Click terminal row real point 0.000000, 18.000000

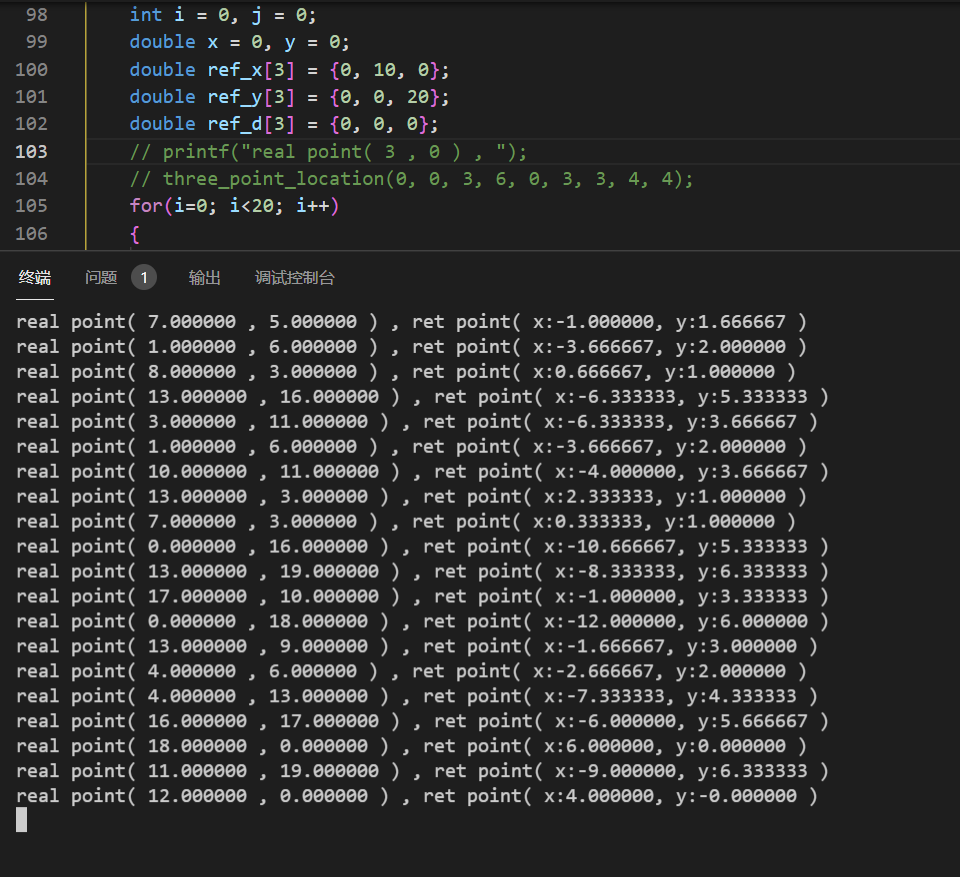pyautogui.click(x=422, y=622)
